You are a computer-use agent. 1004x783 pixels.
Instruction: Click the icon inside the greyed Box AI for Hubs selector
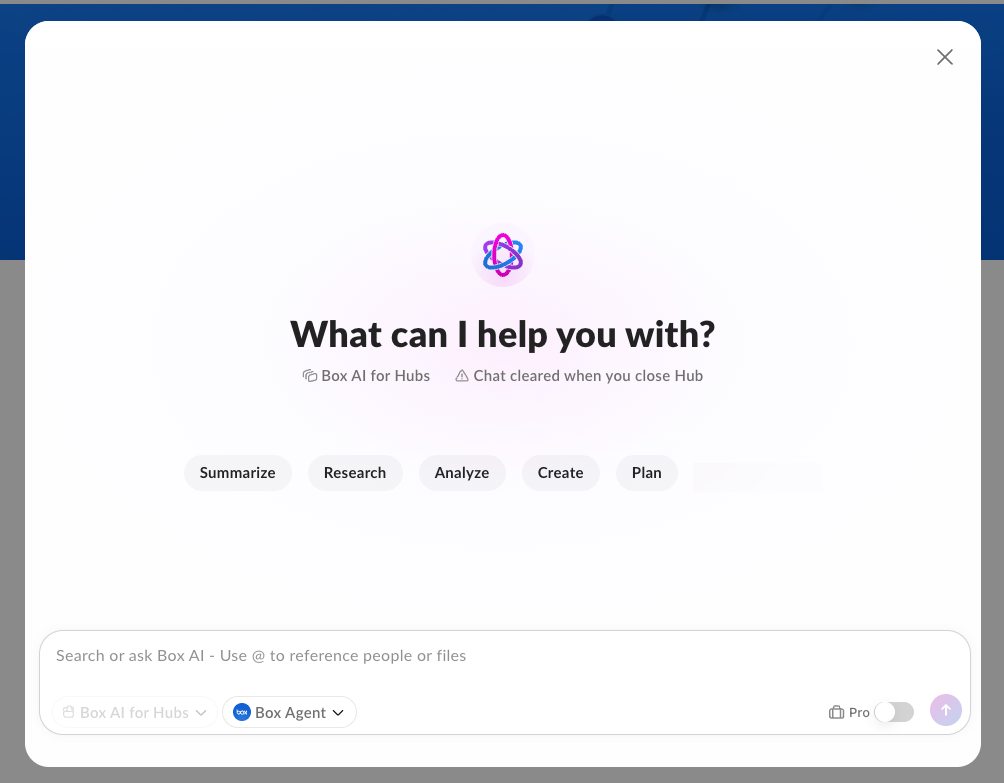click(69, 712)
